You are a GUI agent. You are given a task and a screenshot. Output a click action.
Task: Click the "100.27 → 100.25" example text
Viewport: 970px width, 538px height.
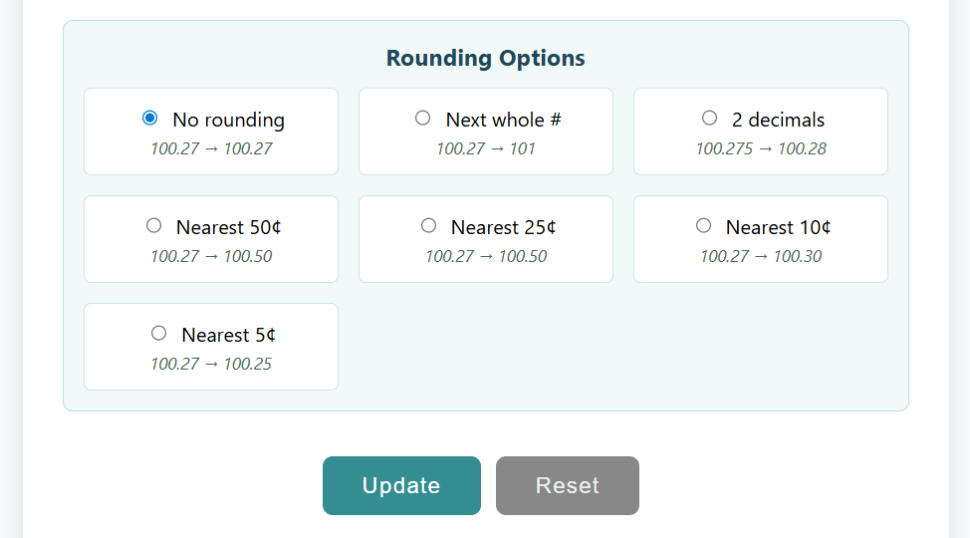(211, 364)
